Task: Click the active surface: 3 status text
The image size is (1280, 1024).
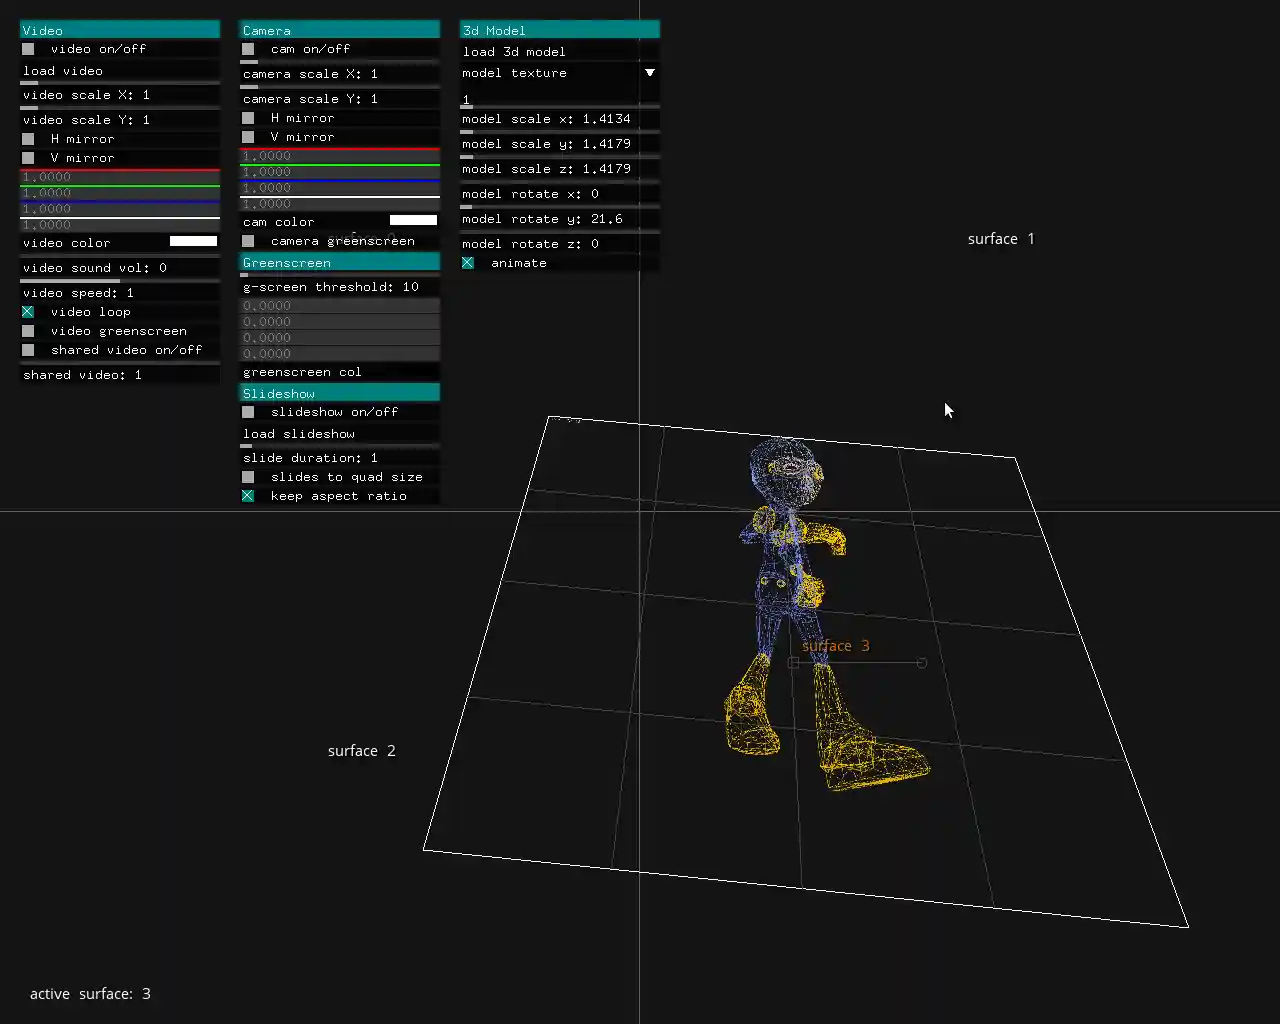Action: [x=90, y=994]
